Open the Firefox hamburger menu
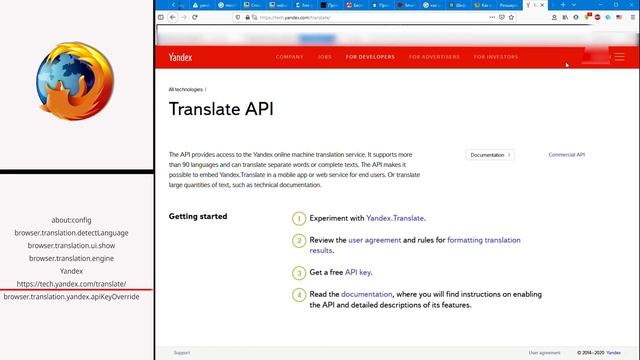The image size is (640, 360). 633,17
